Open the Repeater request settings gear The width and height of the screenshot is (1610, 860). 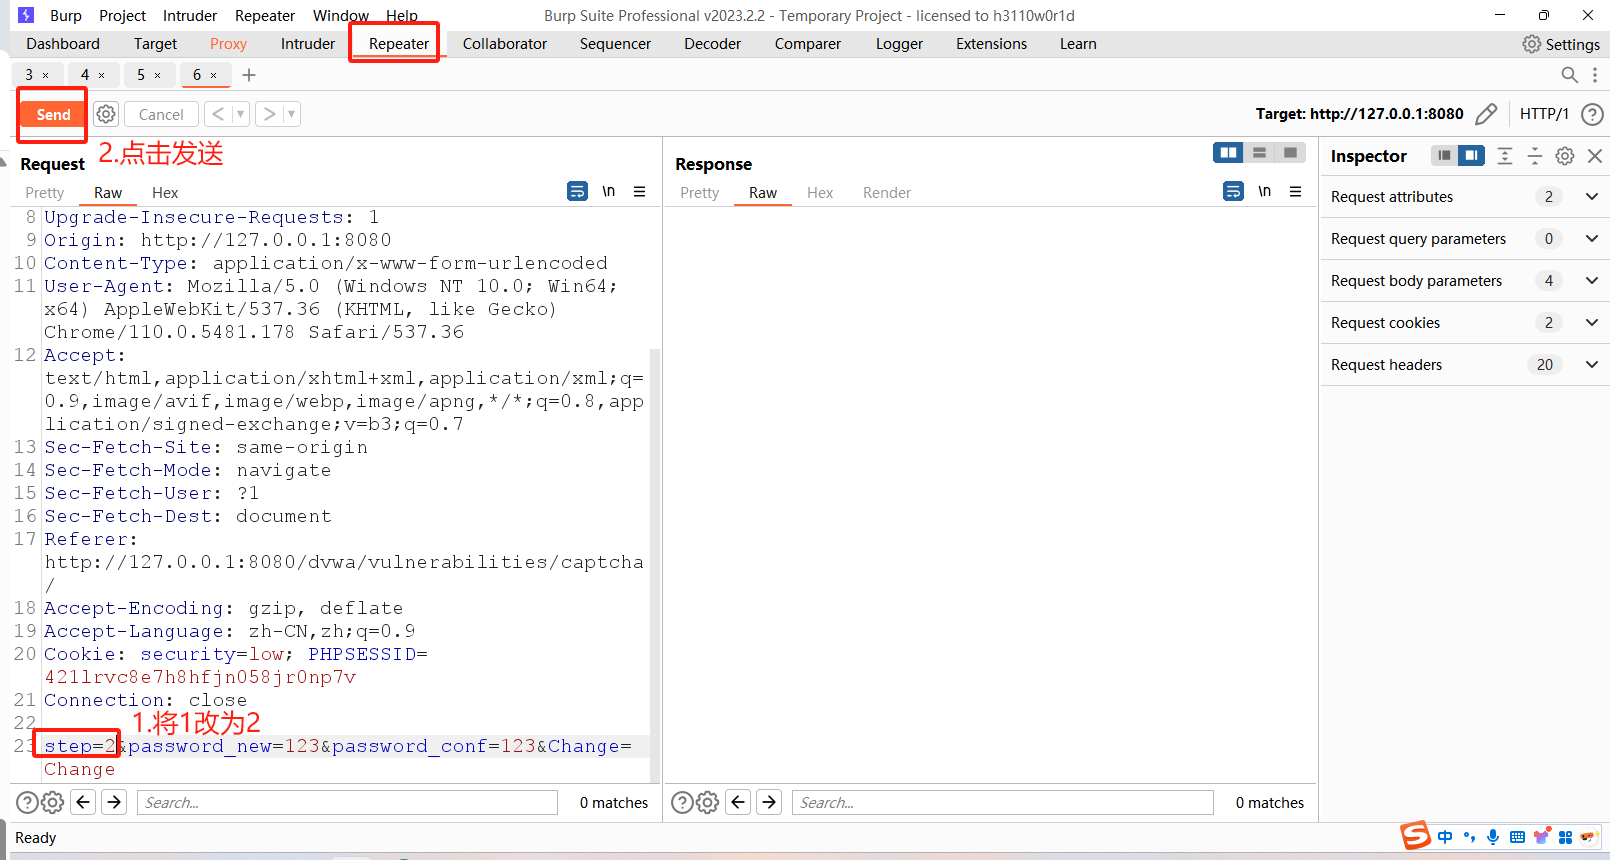[106, 114]
